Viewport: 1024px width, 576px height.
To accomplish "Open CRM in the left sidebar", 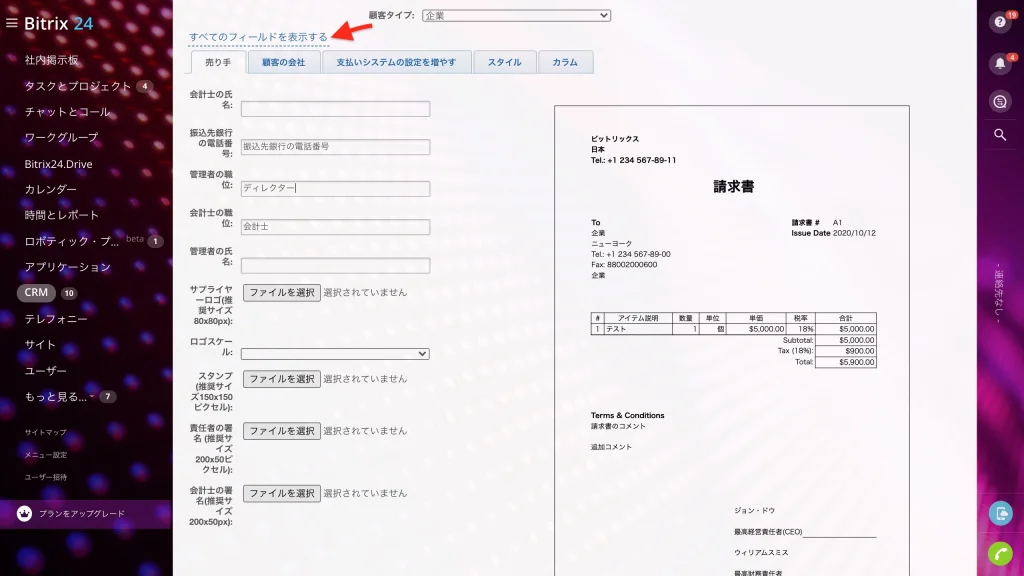I will tap(36, 293).
